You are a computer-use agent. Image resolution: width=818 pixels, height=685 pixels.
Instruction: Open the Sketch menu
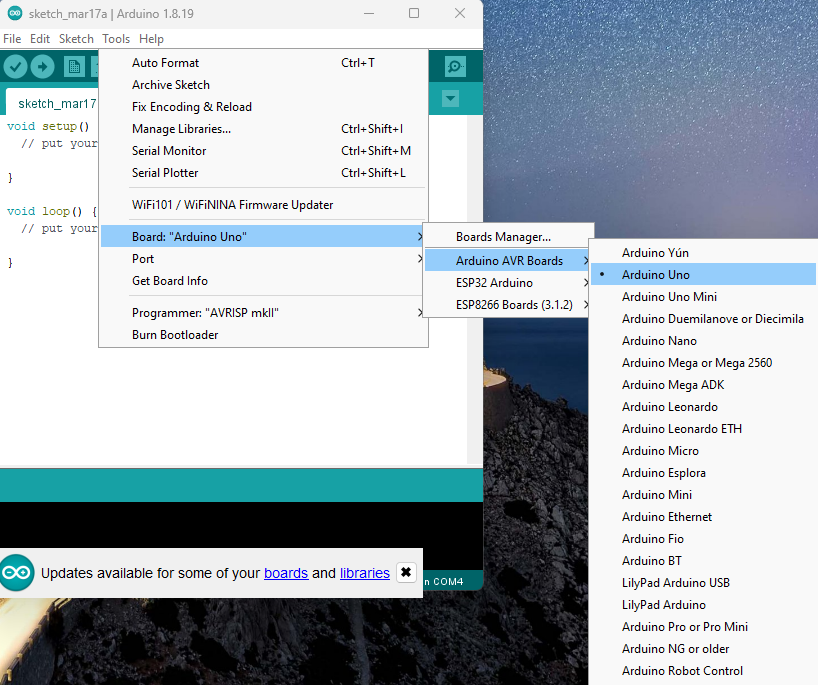click(76, 39)
